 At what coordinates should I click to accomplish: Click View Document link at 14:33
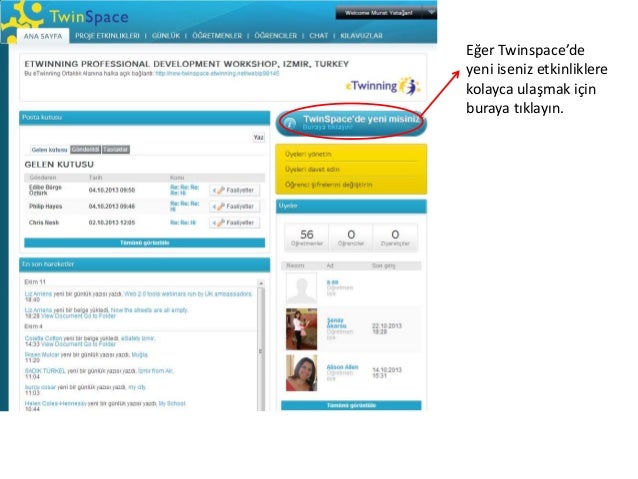[60, 344]
